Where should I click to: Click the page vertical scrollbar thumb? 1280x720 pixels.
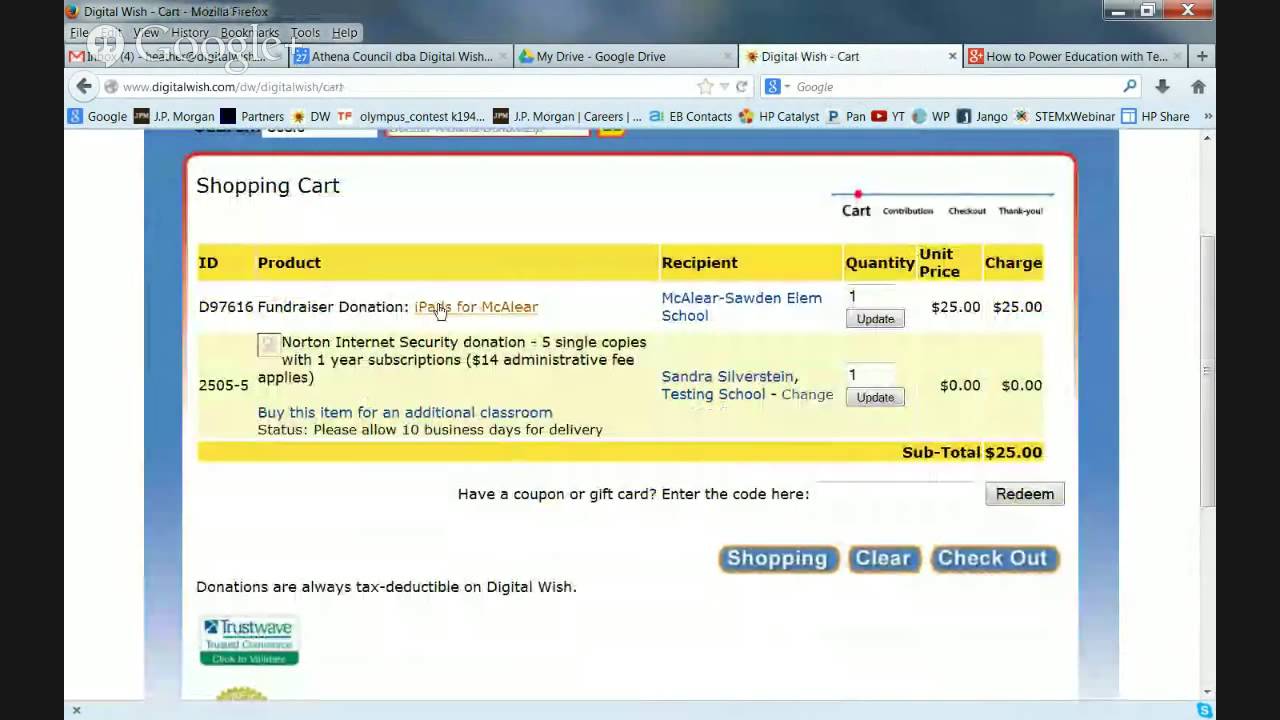(x=1208, y=370)
